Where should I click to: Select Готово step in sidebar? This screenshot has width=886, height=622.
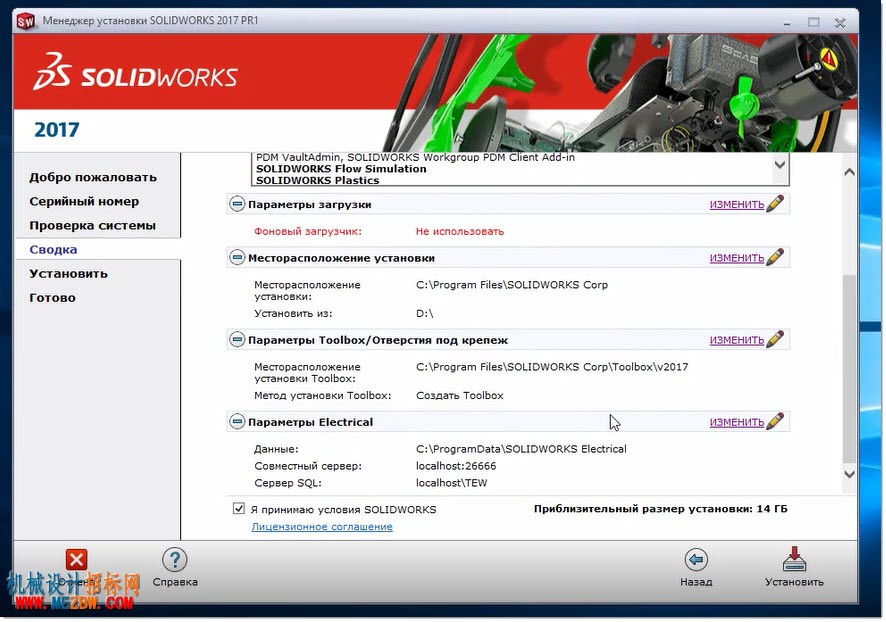click(x=53, y=298)
